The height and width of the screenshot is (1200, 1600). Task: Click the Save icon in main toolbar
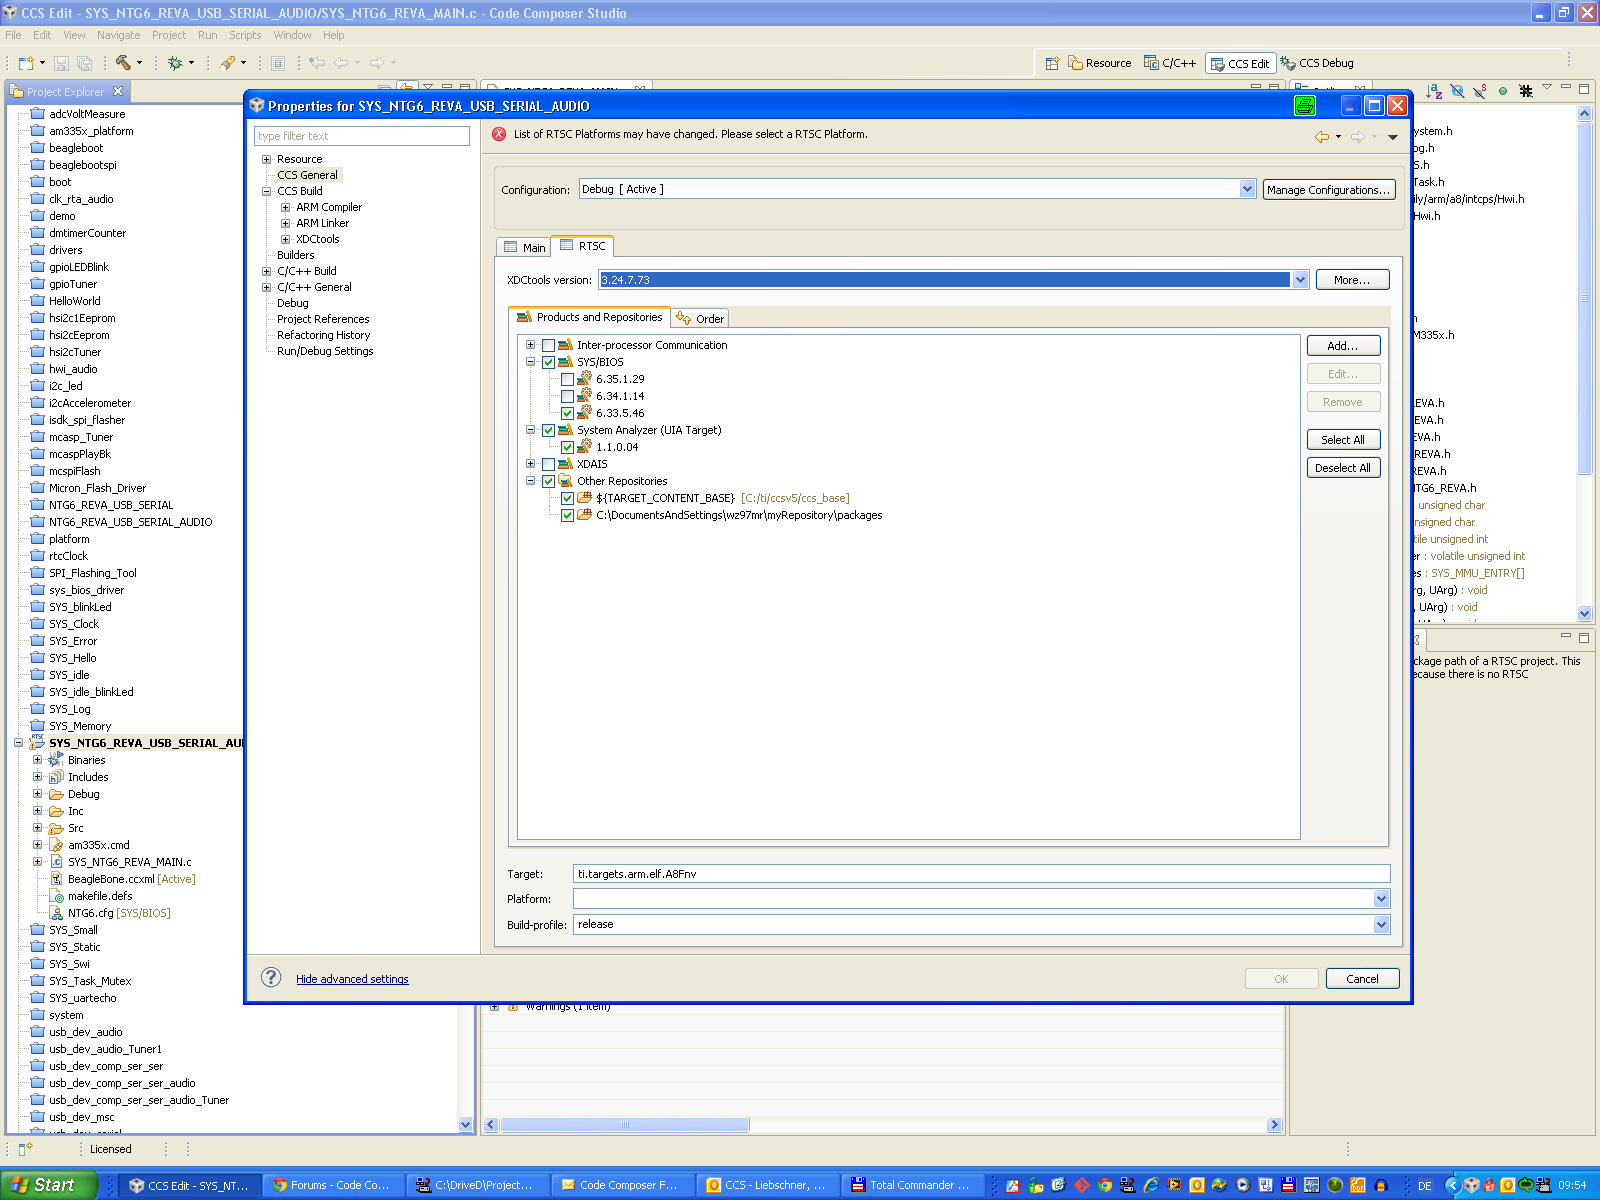coord(61,63)
